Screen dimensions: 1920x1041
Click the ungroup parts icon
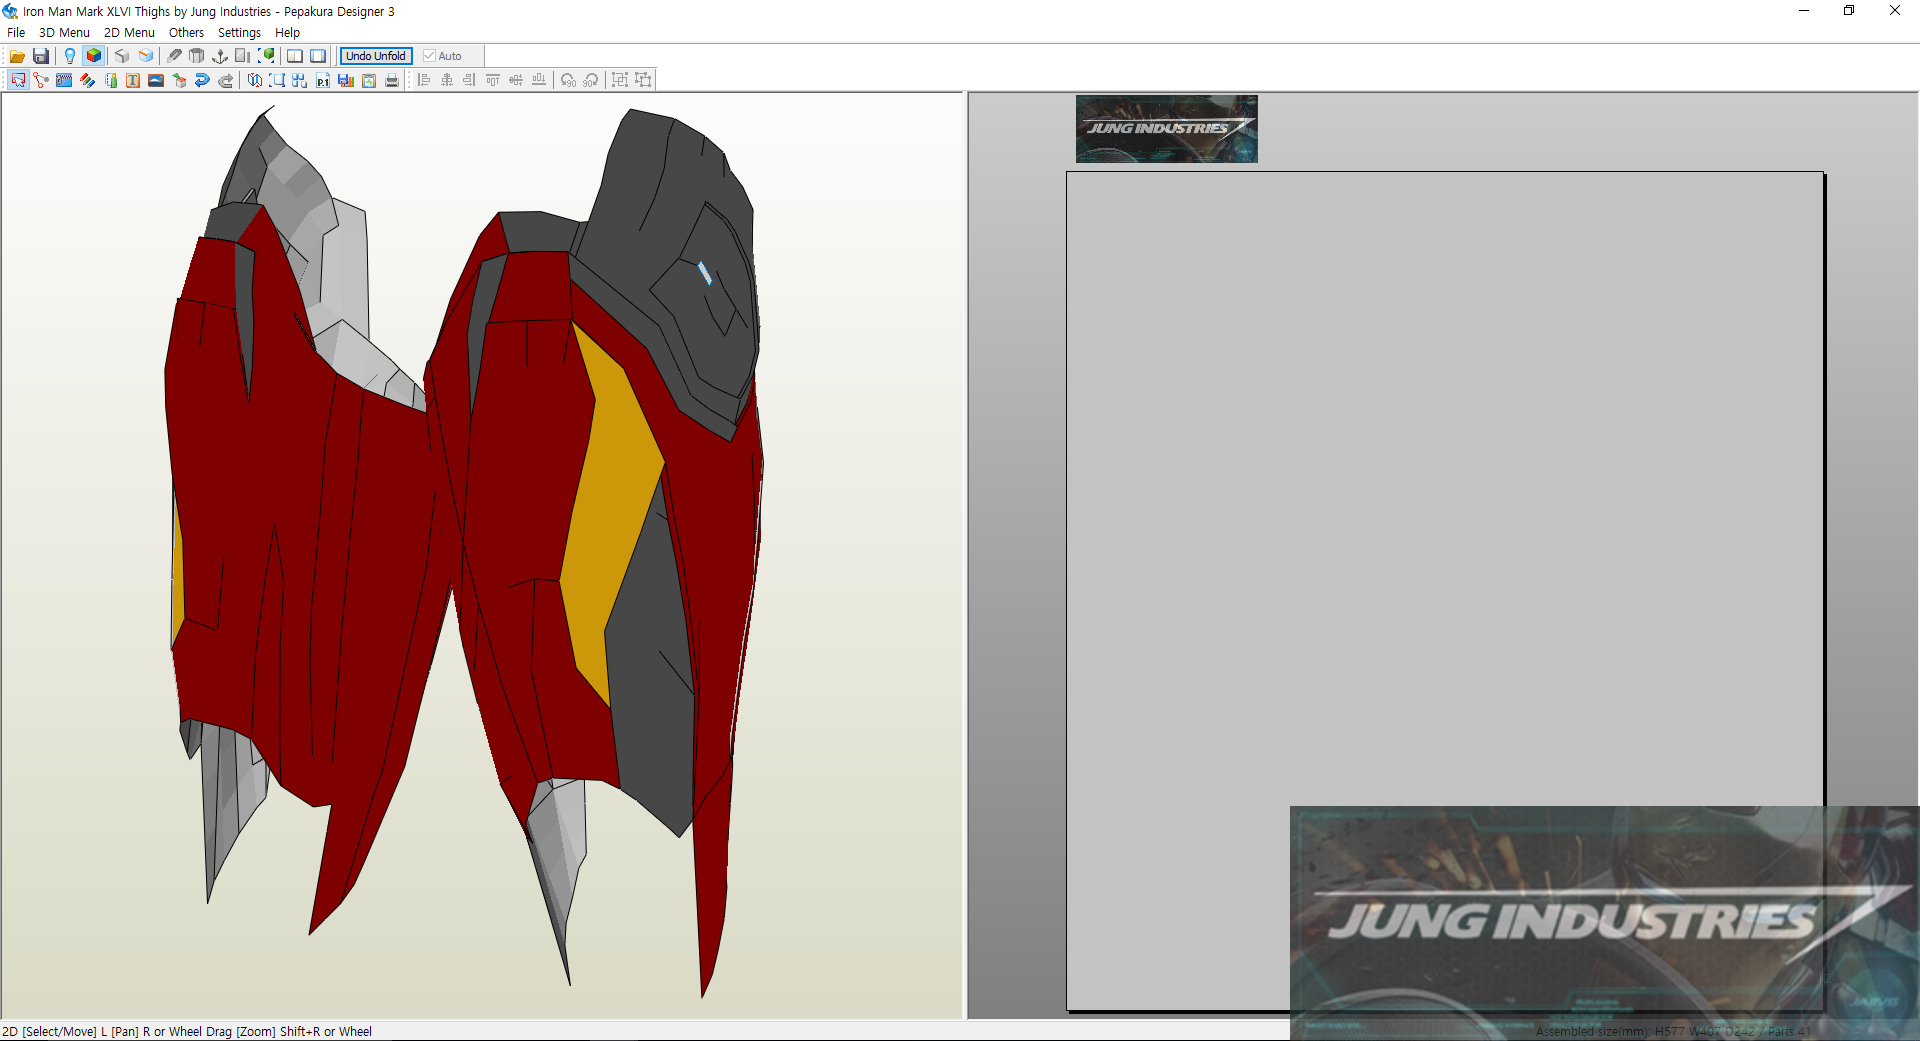point(643,80)
